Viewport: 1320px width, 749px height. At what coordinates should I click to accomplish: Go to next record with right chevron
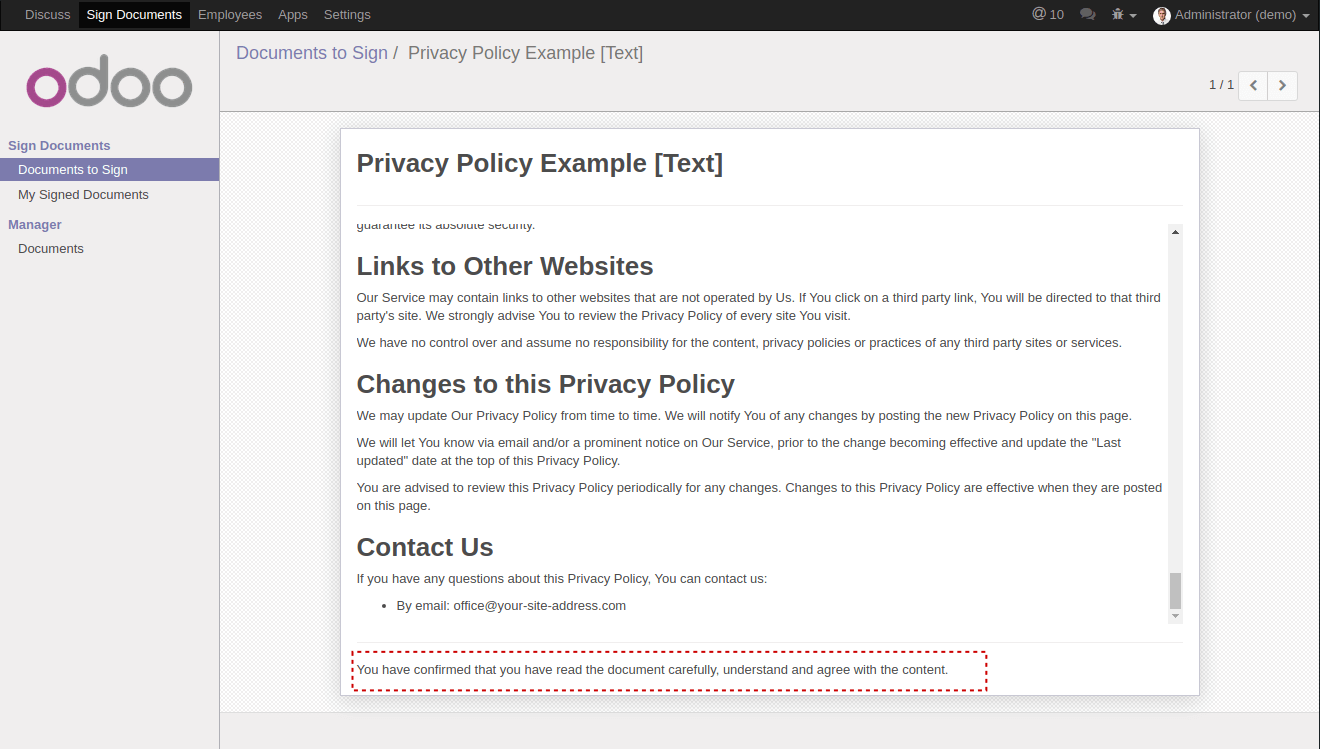(1282, 86)
